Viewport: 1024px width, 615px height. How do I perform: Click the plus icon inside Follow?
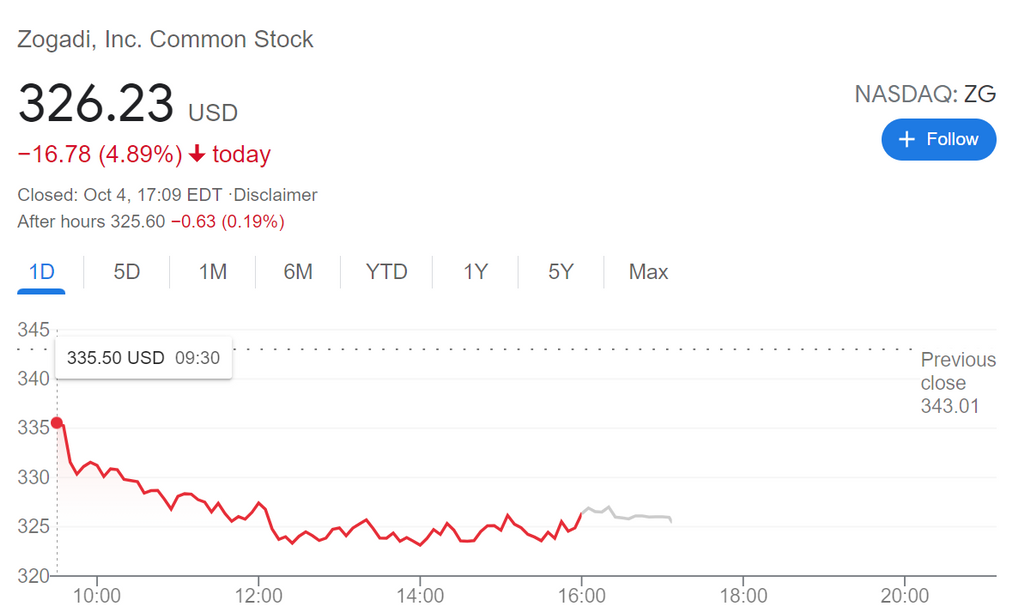[x=907, y=139]
